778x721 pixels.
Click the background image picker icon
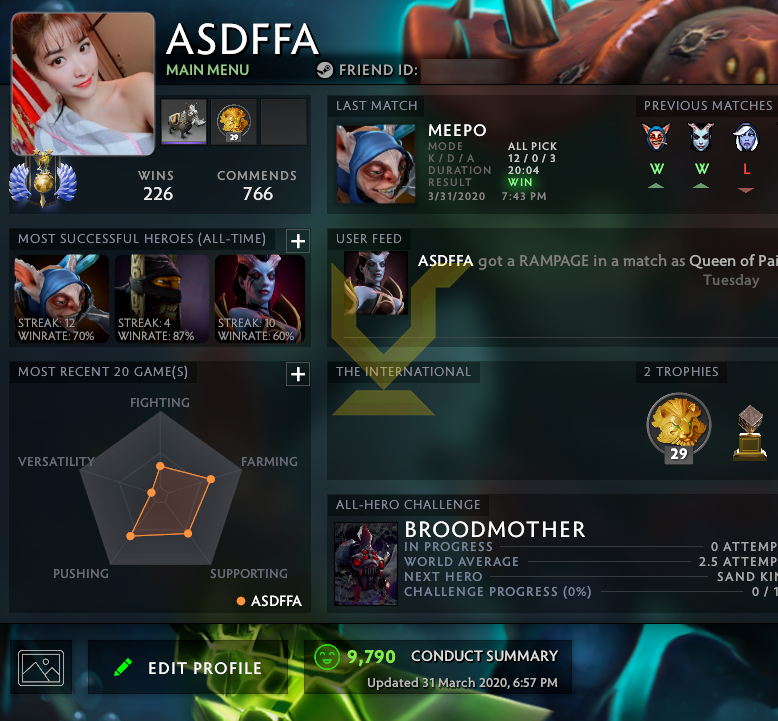pos(41,667)
